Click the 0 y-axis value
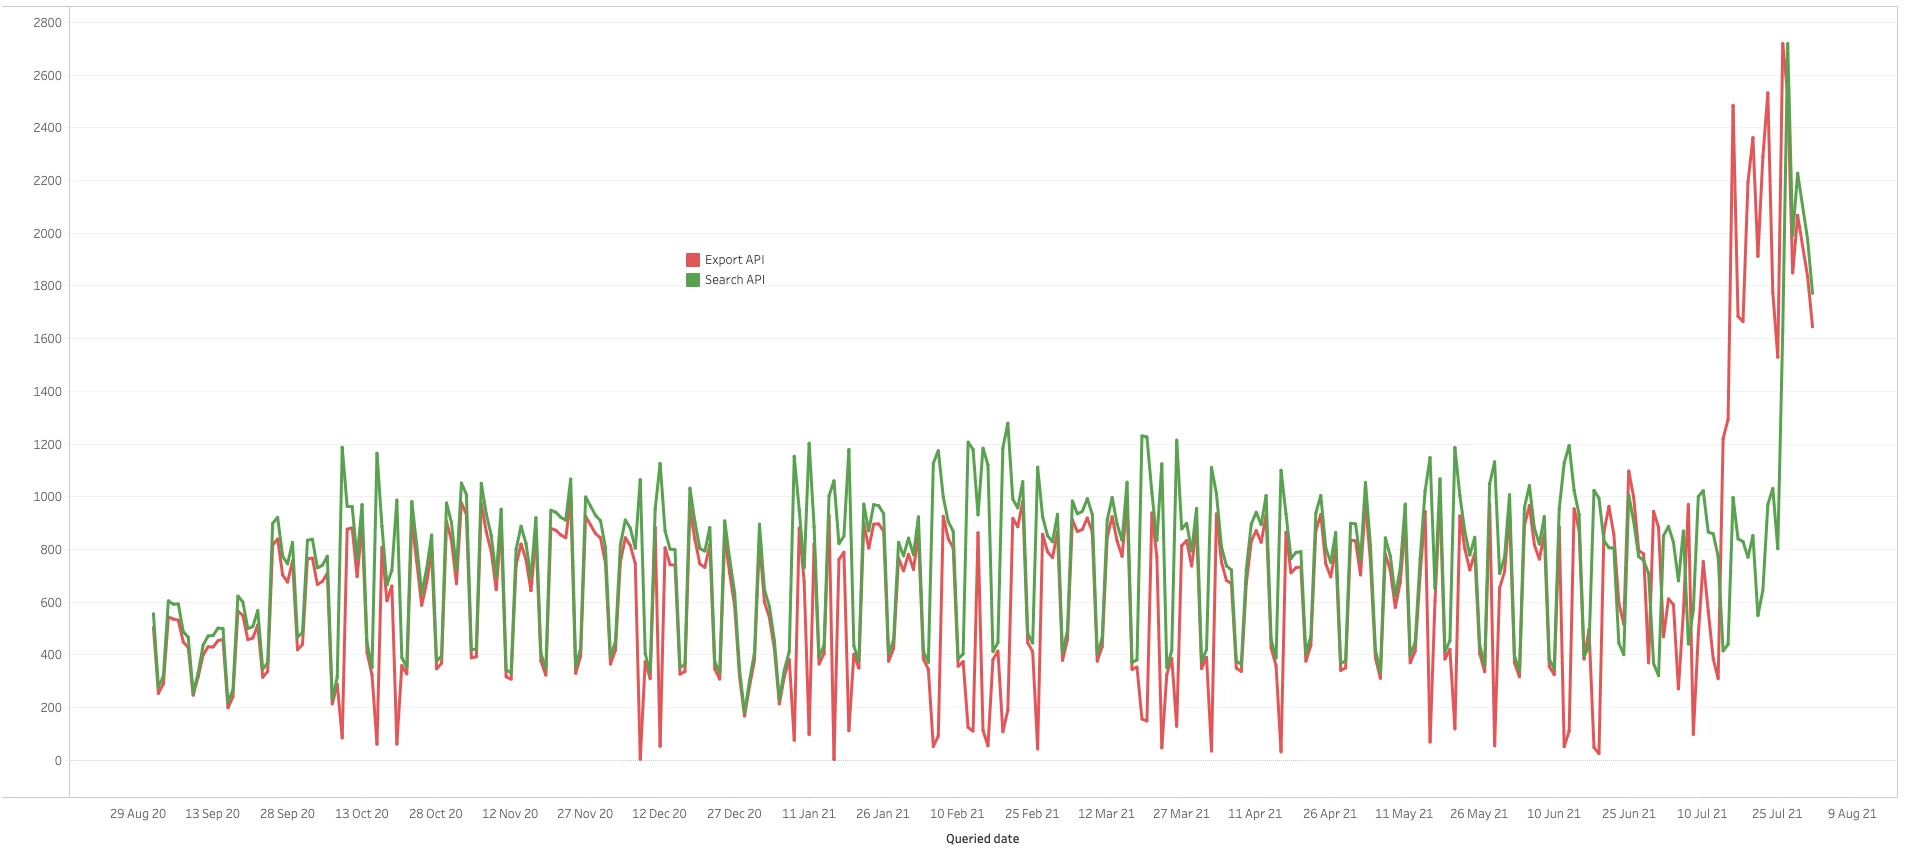Image resolution: width=1908 pixels, height=851 pixels. tap(58, 761)
